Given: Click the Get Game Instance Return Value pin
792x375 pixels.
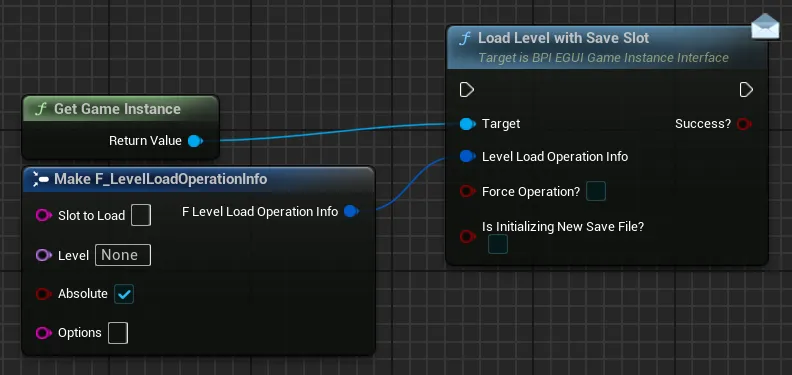Looking at the screenshot, I should tap(195, 141).
